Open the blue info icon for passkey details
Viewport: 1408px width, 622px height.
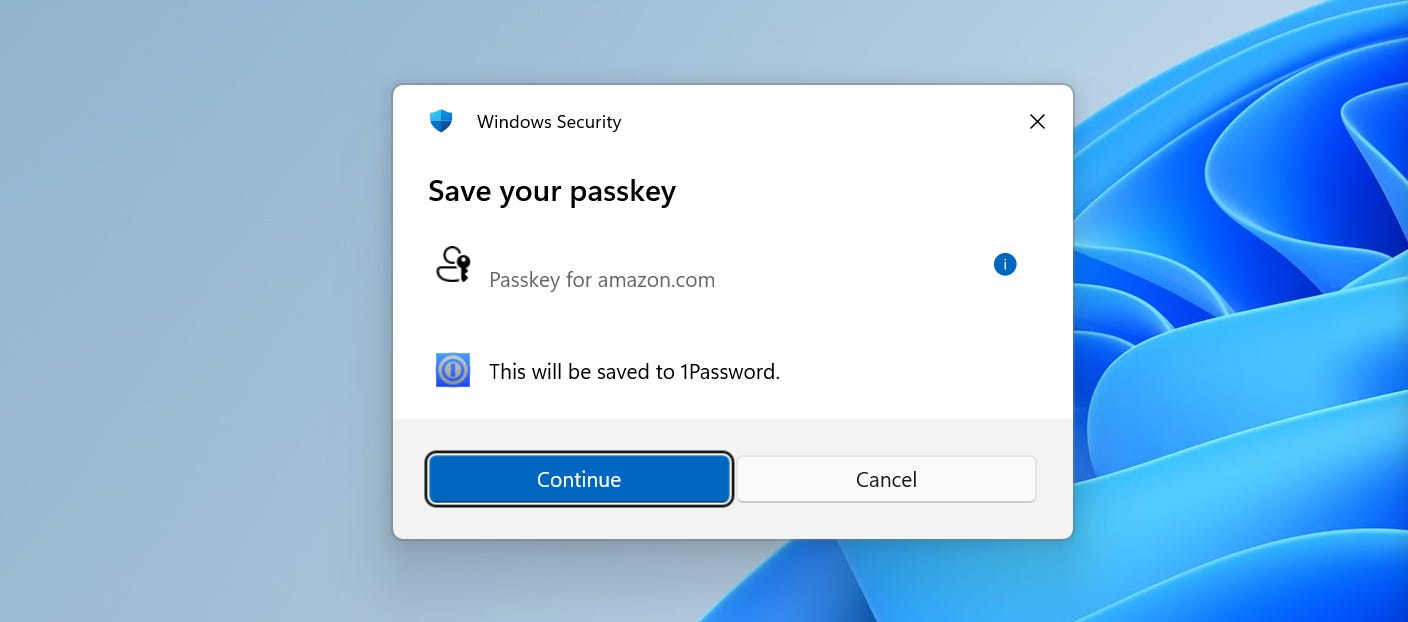pyautogui.click(x=1005, y=264)
